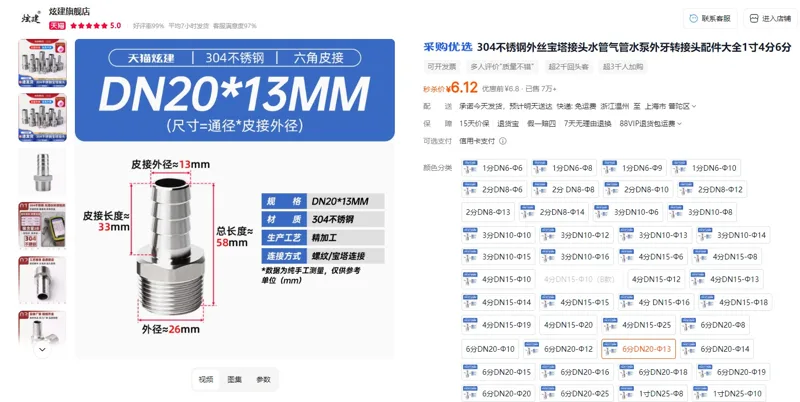Click the info icon next to 信用卡支付
The height and width of the screenshot is (402, 800).
tap(503, 141)
